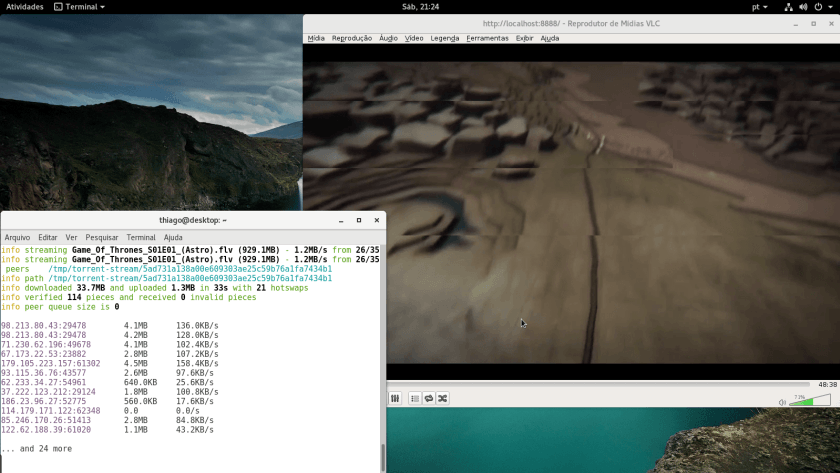Toggle shuffle playback in VLC
The width and height of the screenshot is (840, 473).
(442, 398)
